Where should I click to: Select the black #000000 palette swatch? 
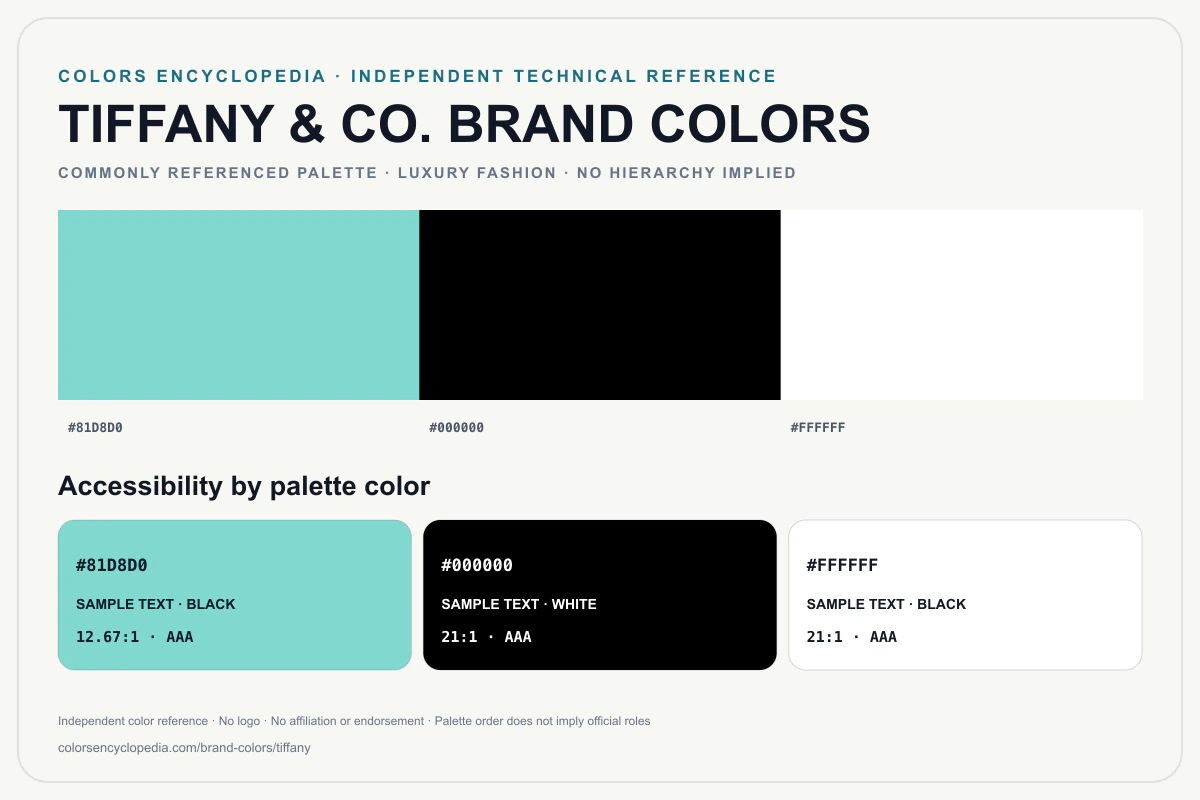pyautogui.click(x=600, y=305)
